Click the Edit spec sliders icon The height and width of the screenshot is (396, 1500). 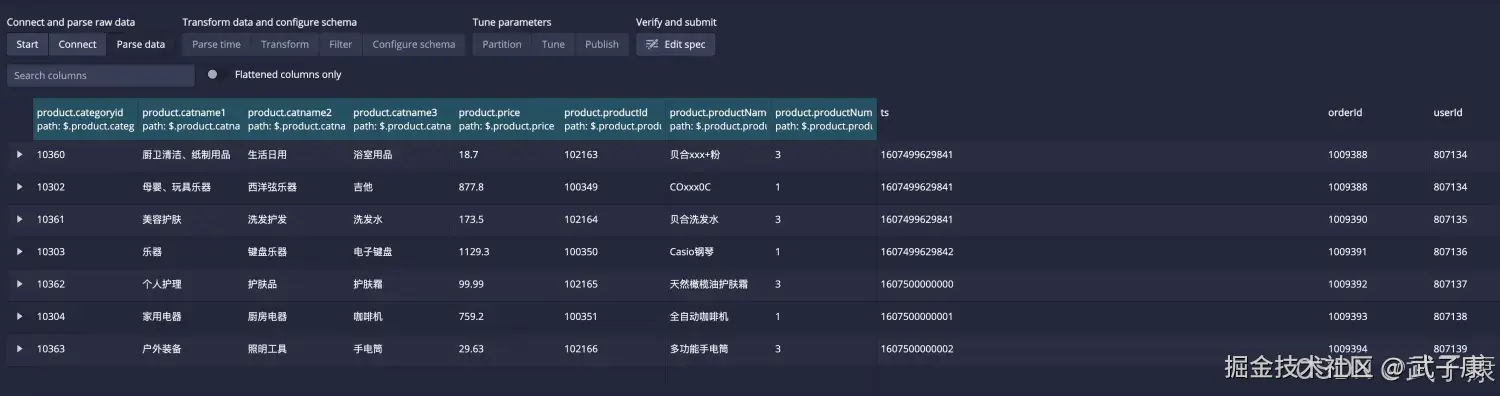click(652, 44)
